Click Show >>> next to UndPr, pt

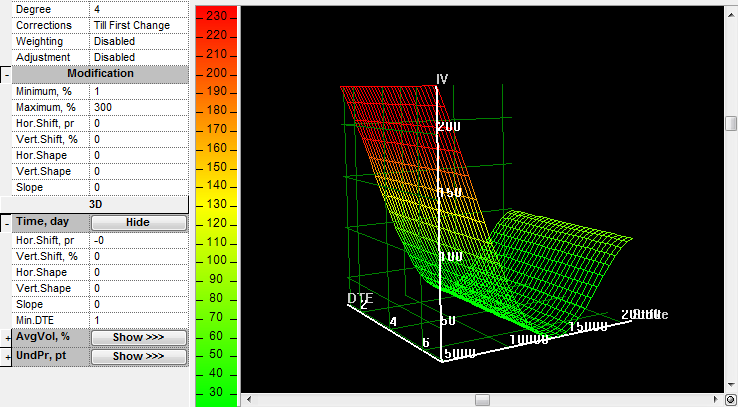(140, 356)
